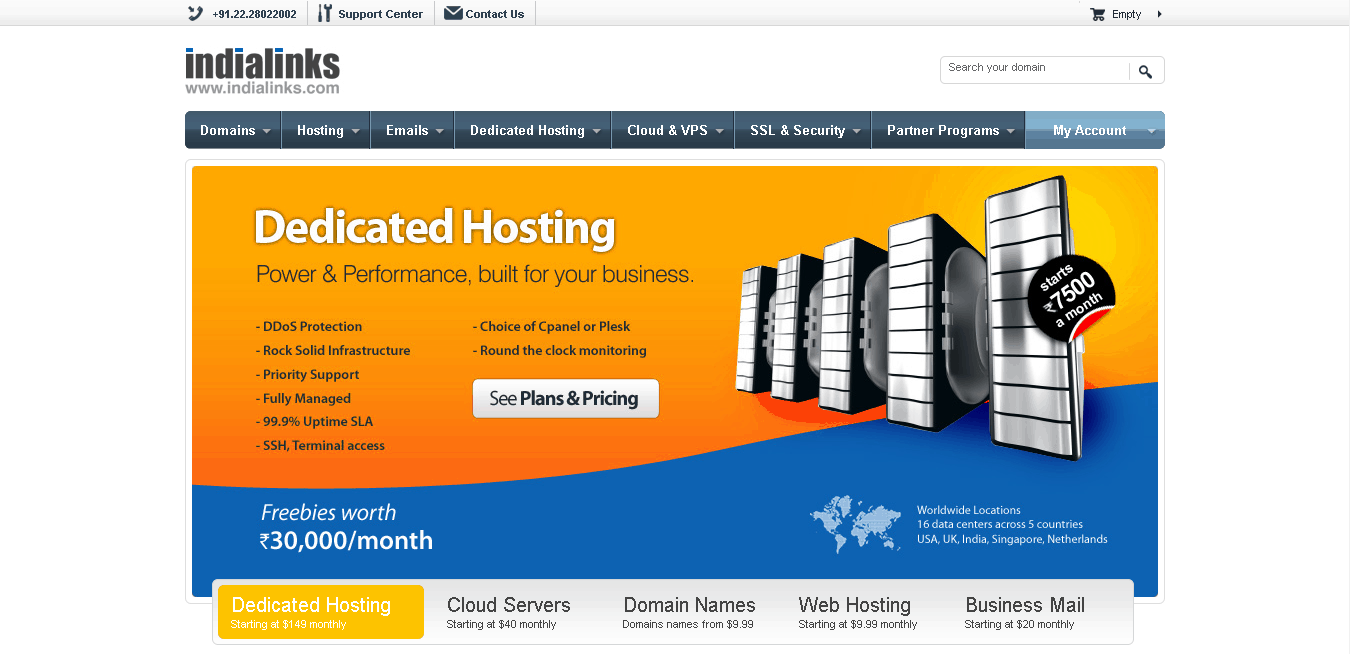
Task: Click the DDoS Protection bullet
Action: click(309, 326)
